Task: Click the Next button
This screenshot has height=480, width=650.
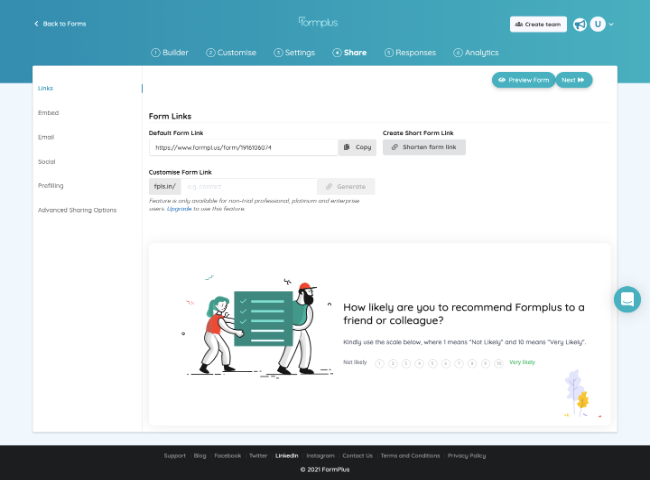Action: (574, 80)
